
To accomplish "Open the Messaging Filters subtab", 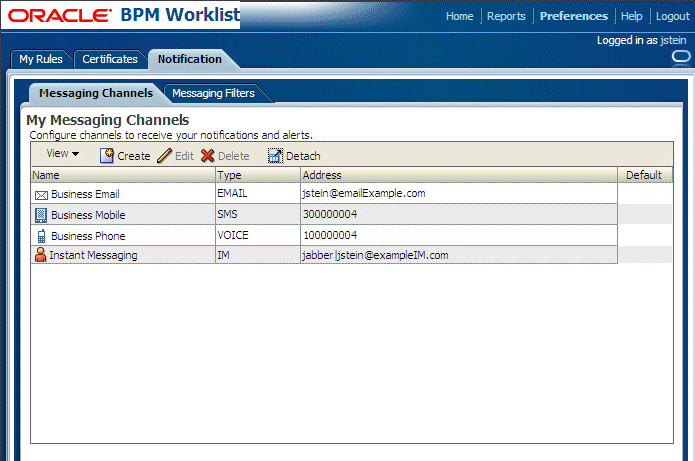I will [x=213, y=93].
